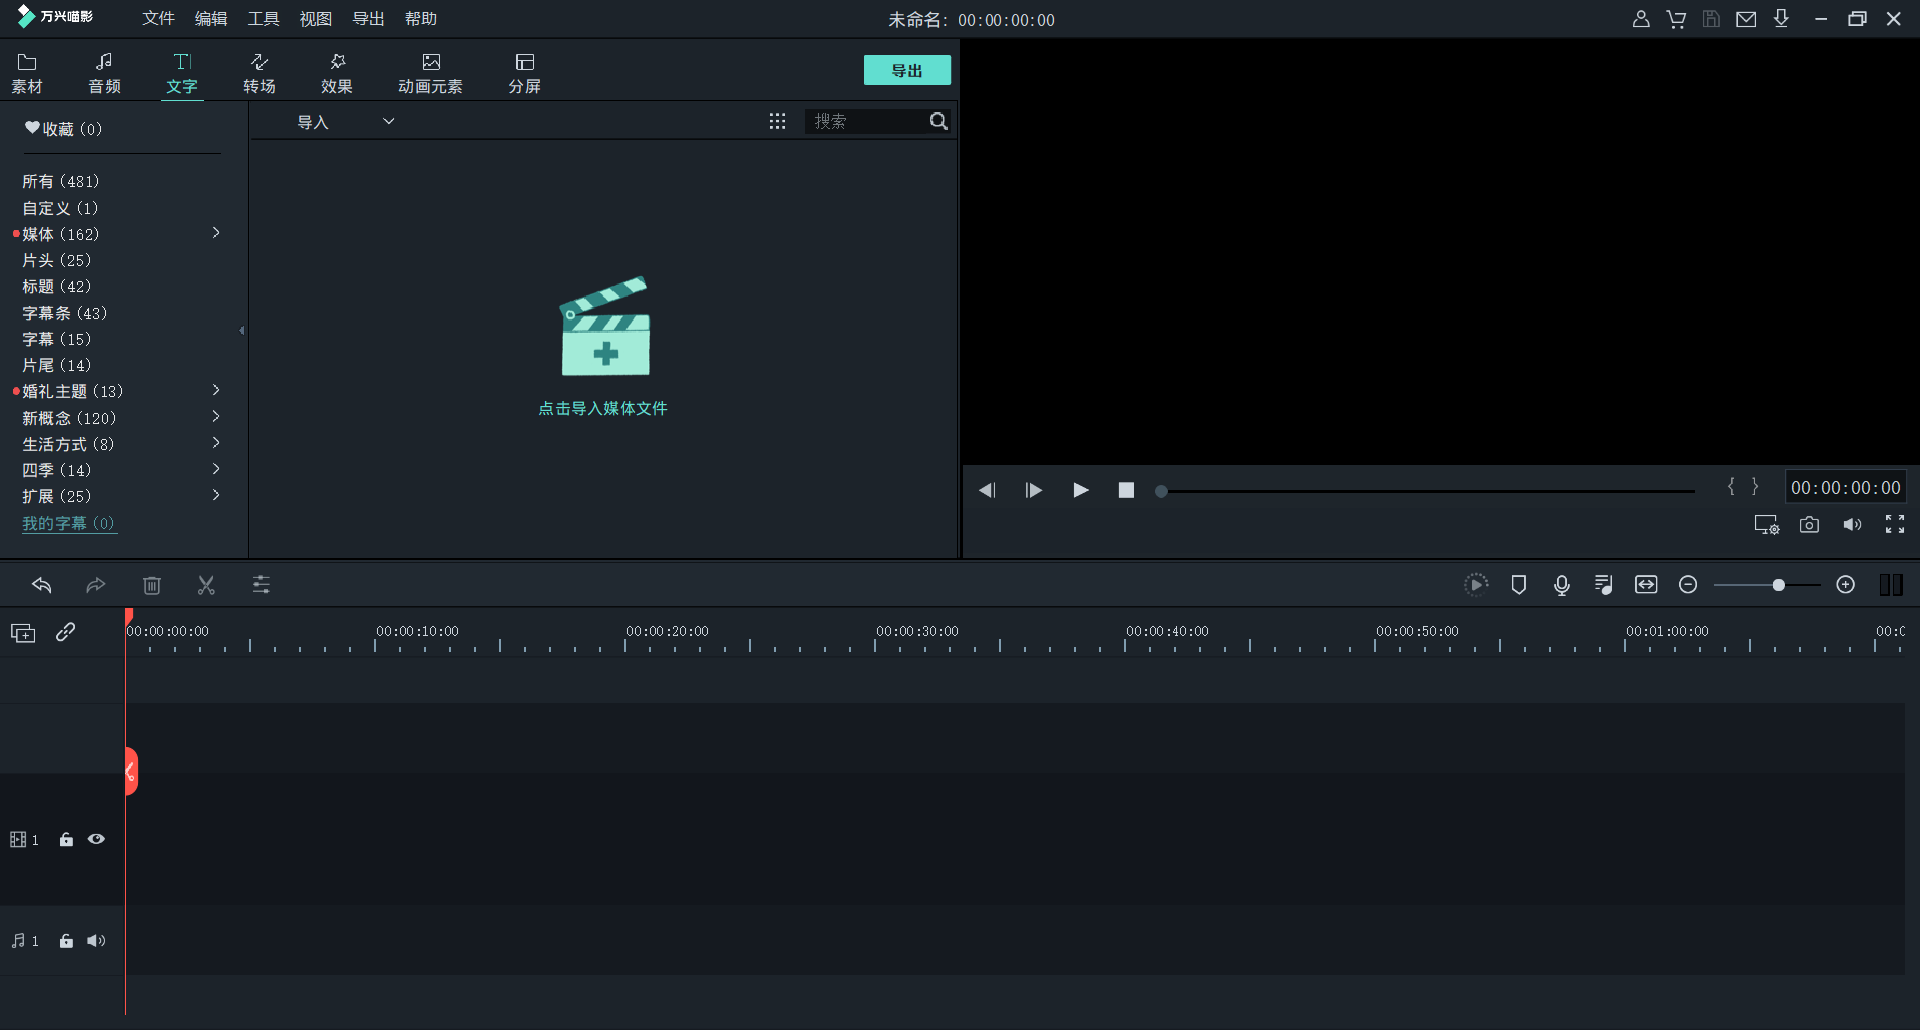The height and width of the screenshot is (1030, 1920).
Task: Expand the 媒体 (162) category
Action: click(216, 233)
